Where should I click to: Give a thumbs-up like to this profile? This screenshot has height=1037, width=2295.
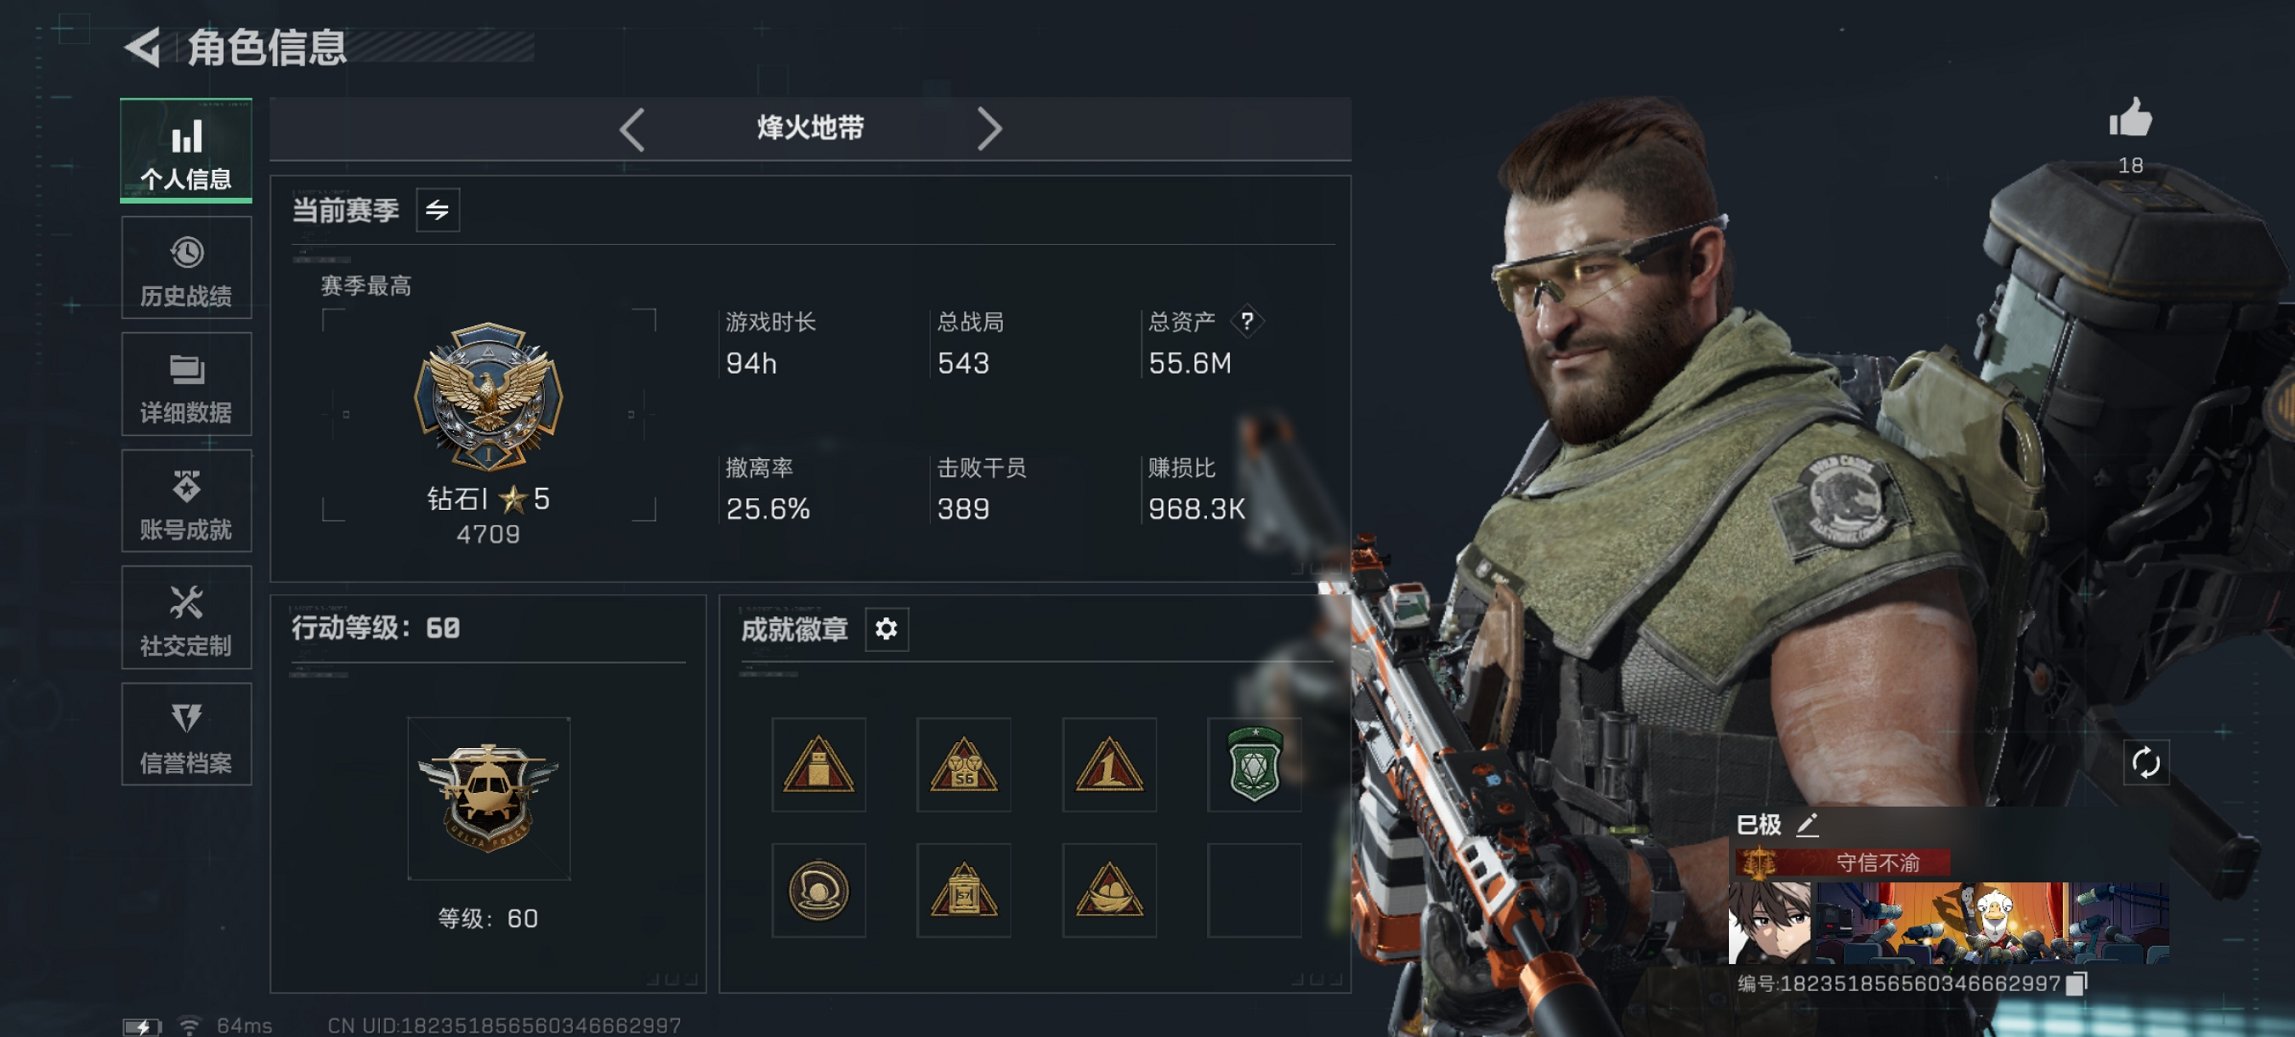coord(2130,119)
